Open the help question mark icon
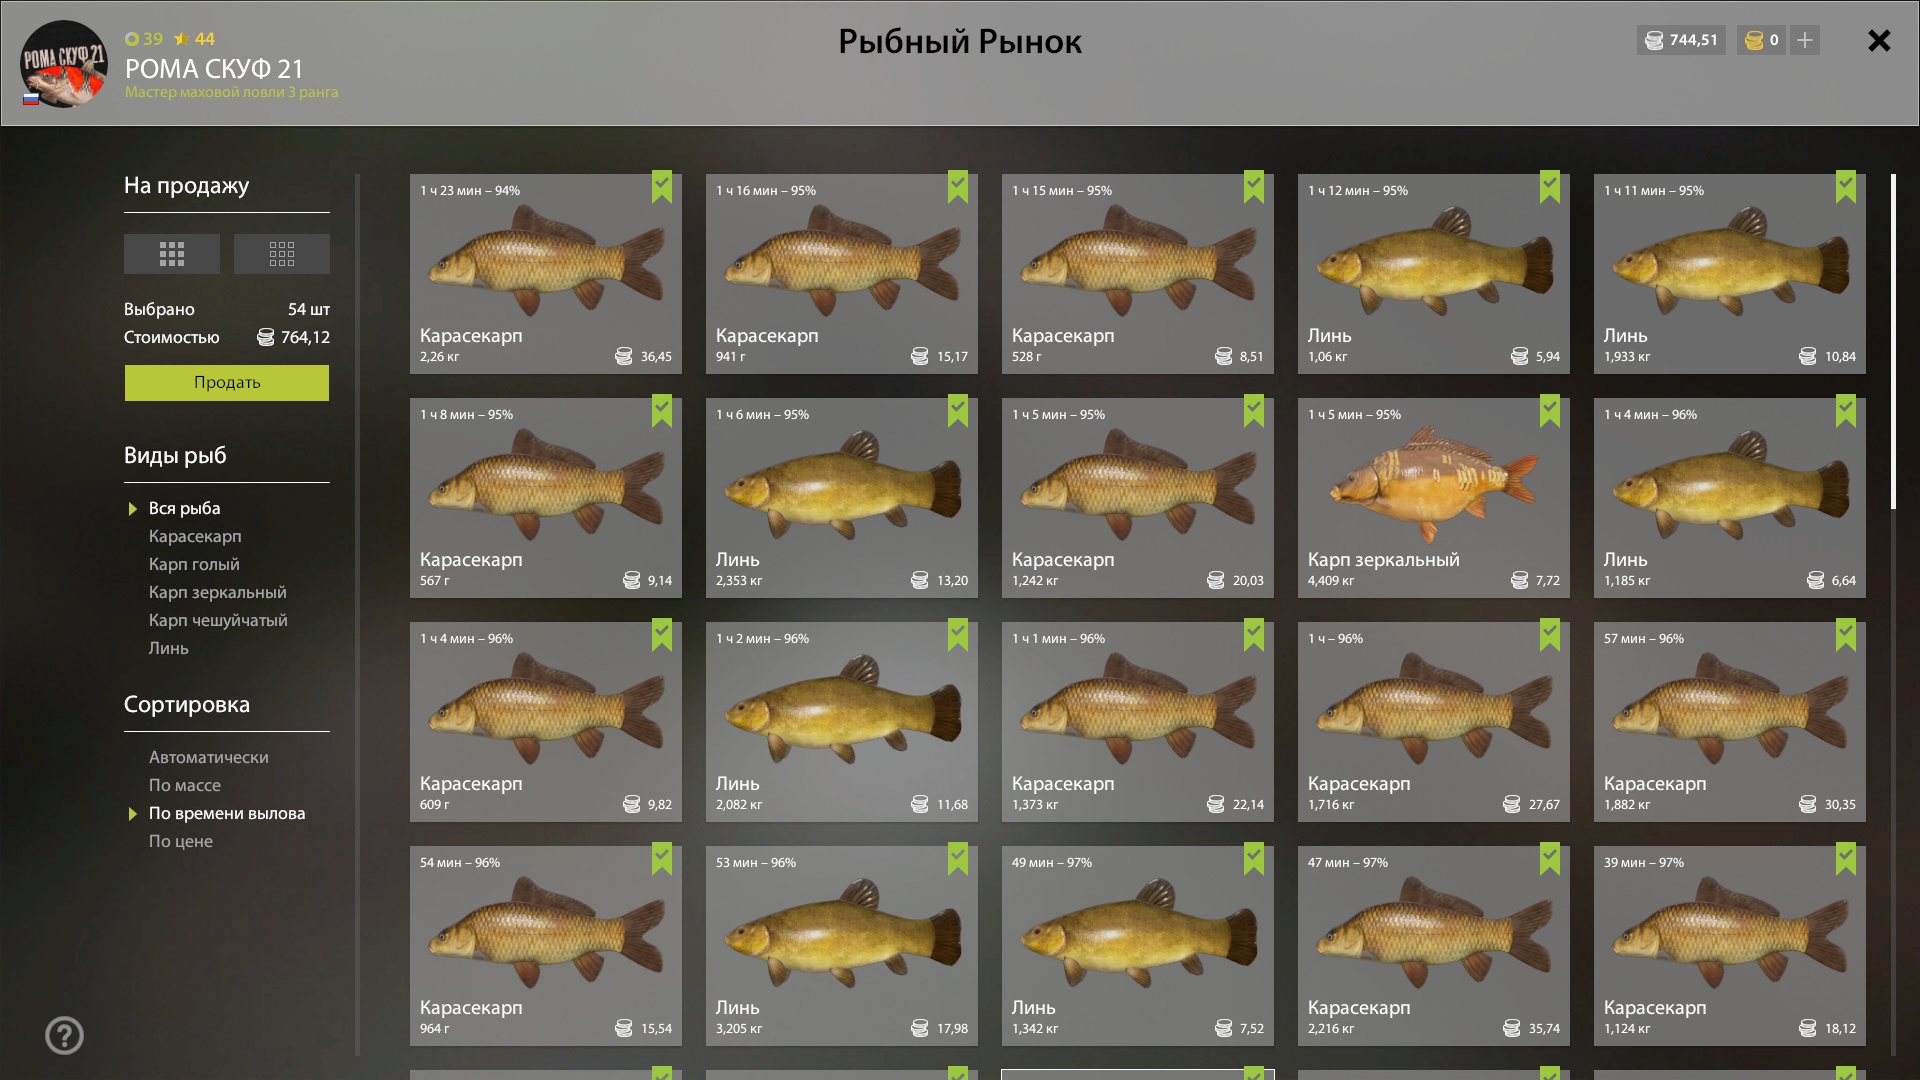1920x1080 pixels. point(64,1035)
